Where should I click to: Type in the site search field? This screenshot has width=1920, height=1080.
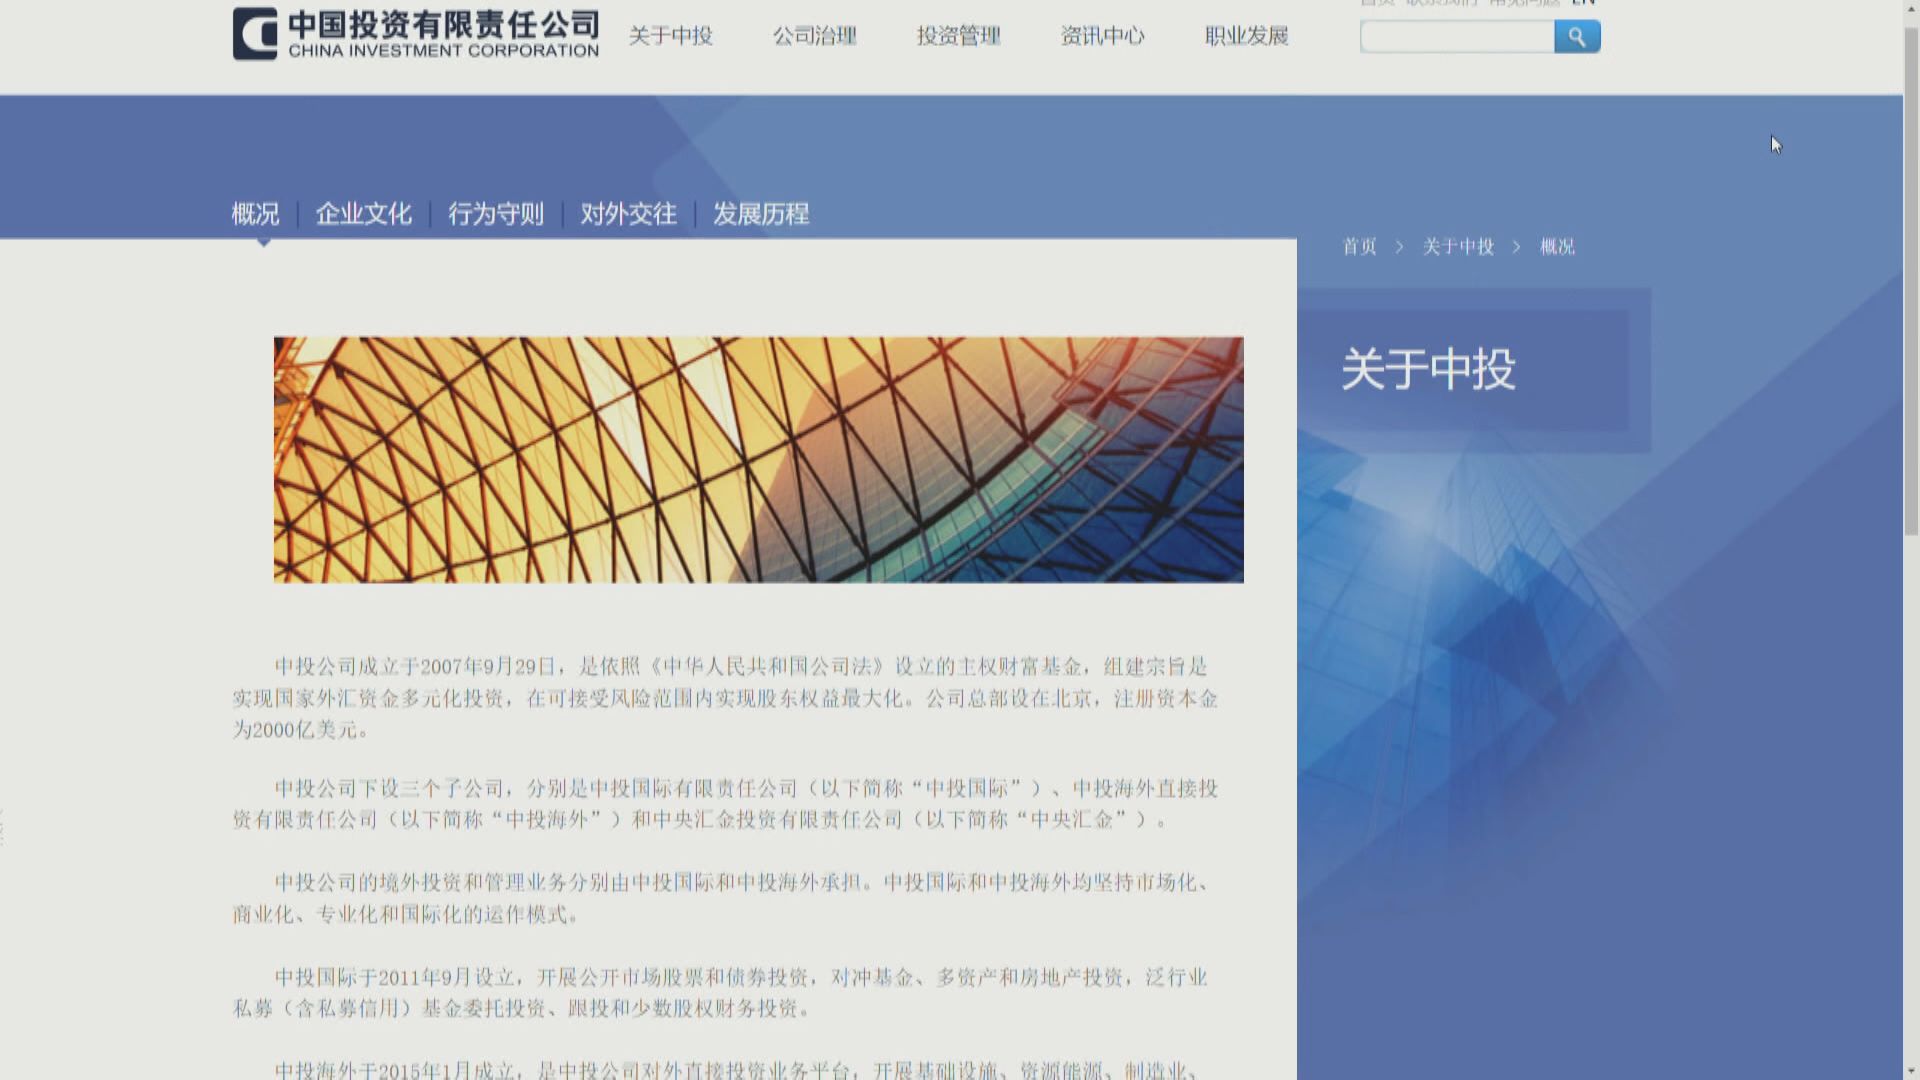pyautogui.click(x=1456, y=37)
